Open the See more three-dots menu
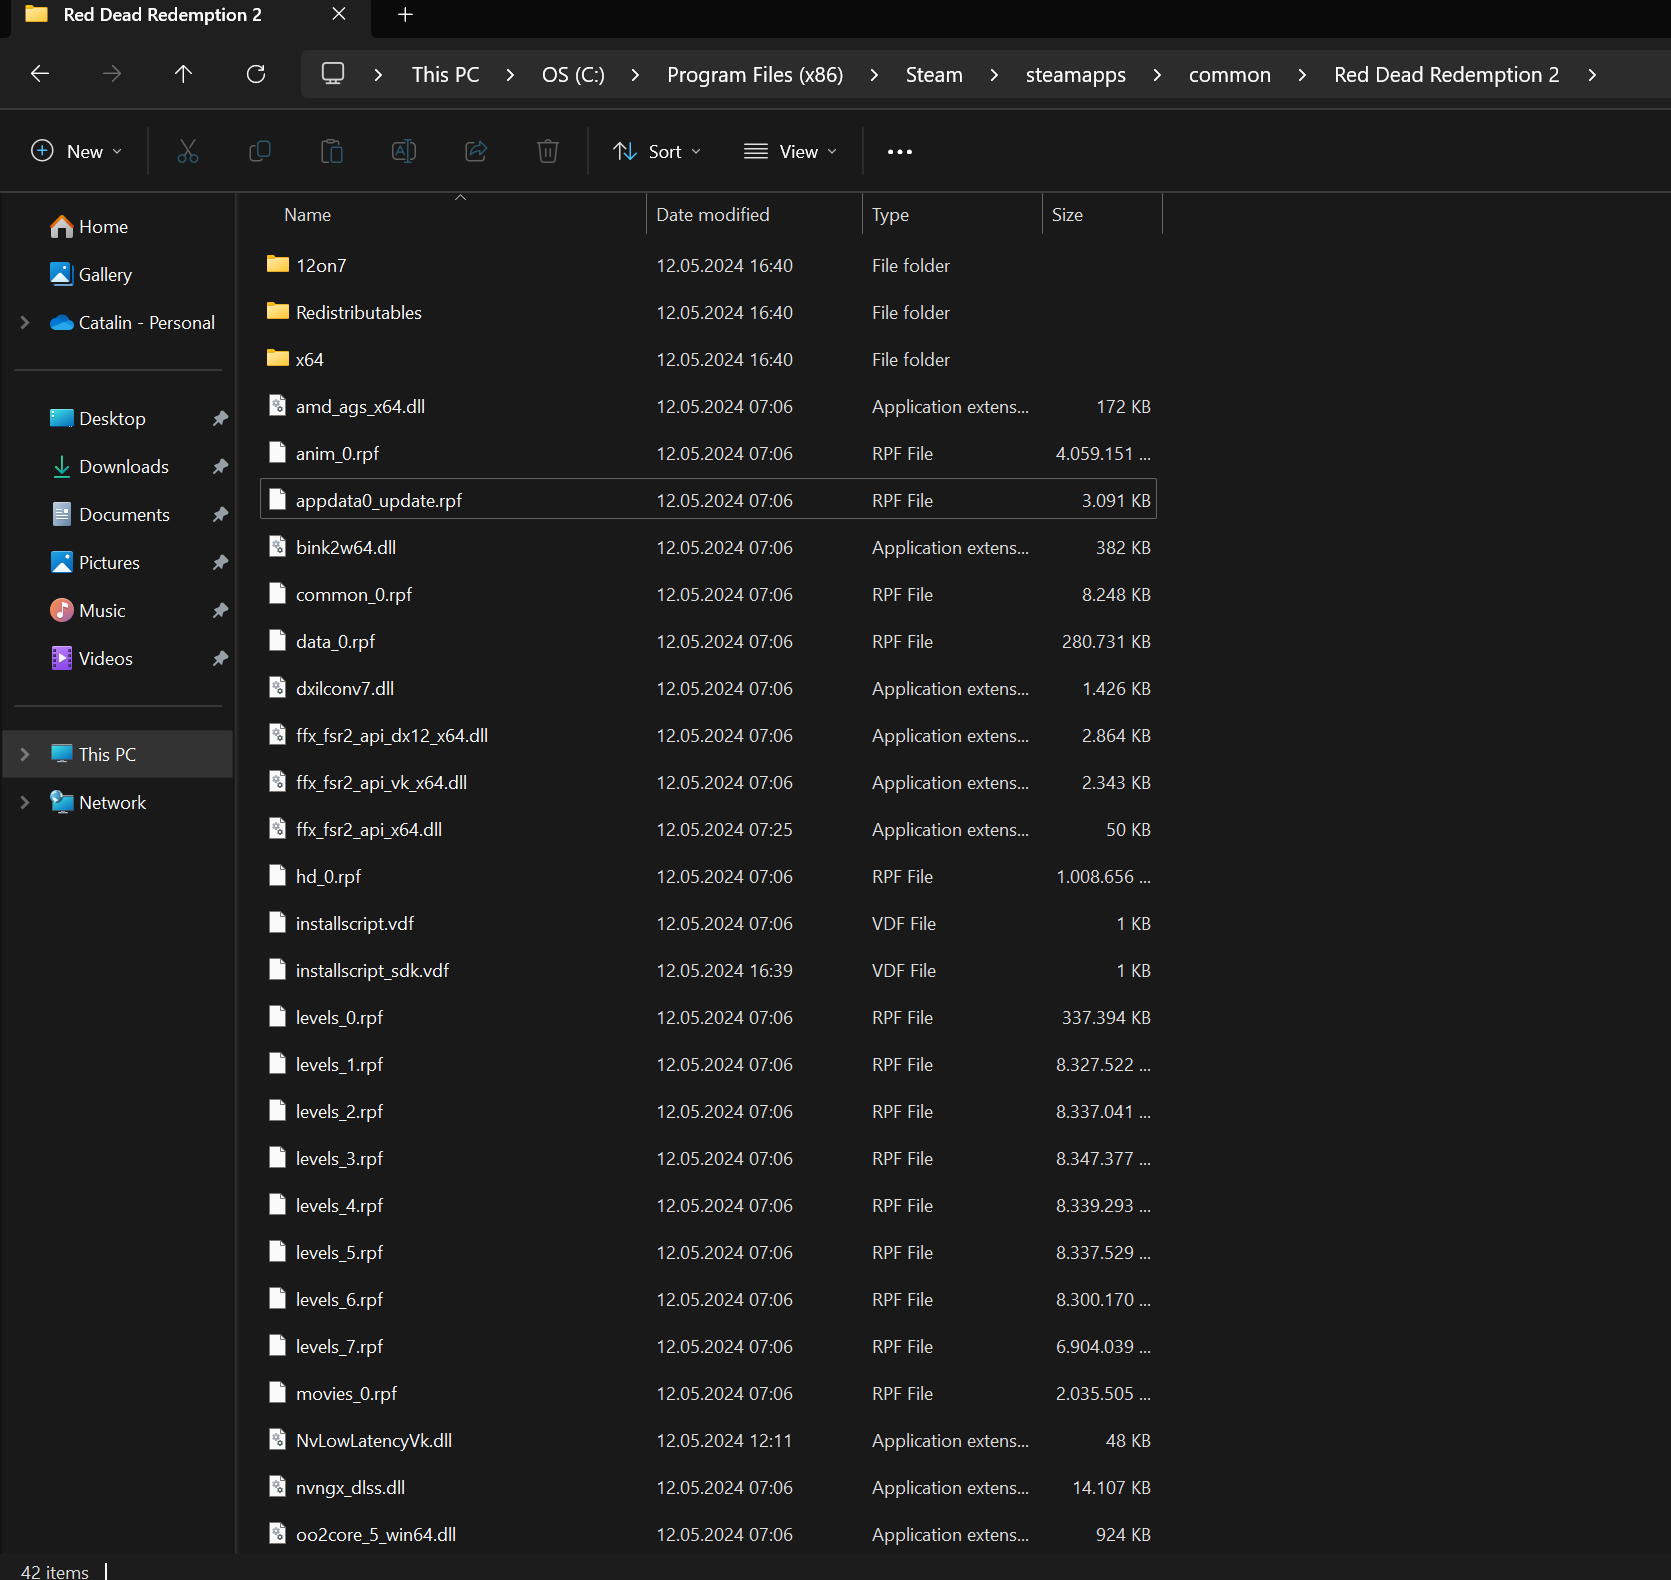 click(900, 152)
